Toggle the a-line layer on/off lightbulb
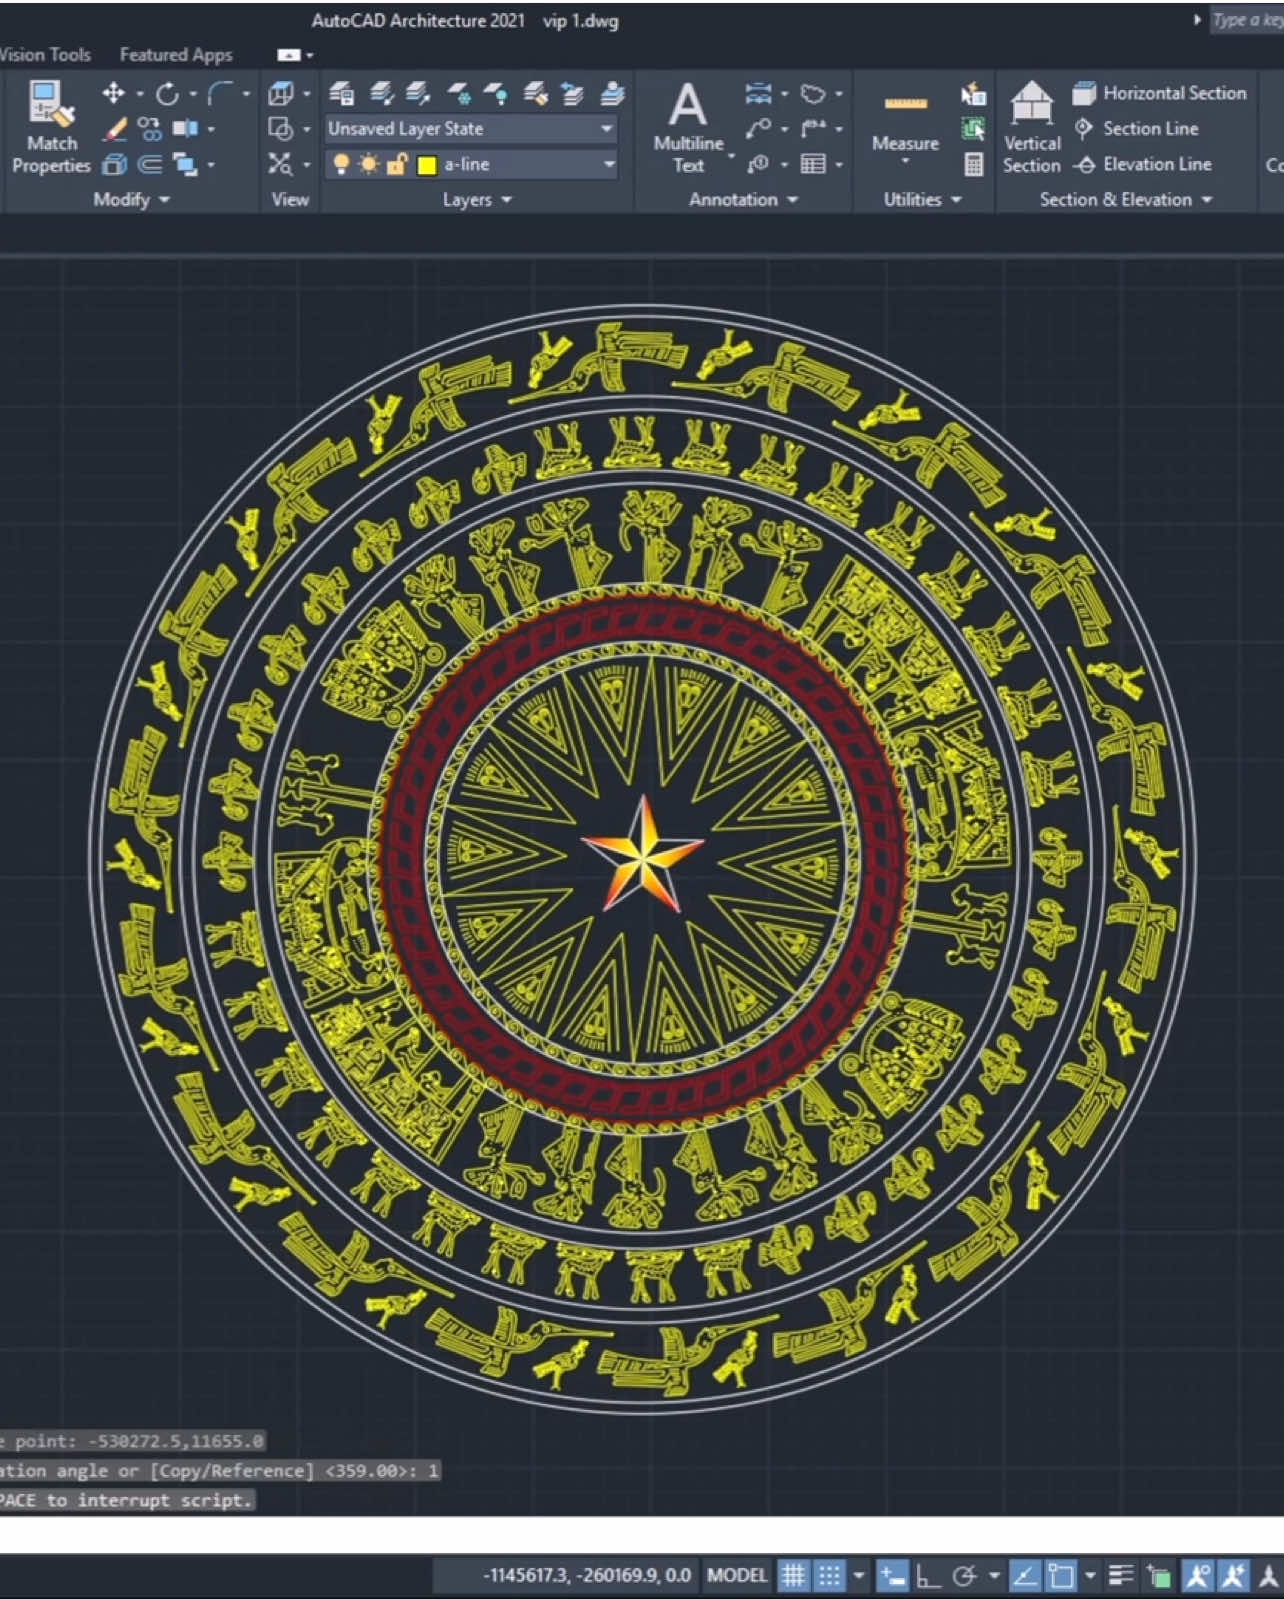This screenshot has height=1599, width=1284. [x=341, y=164]
